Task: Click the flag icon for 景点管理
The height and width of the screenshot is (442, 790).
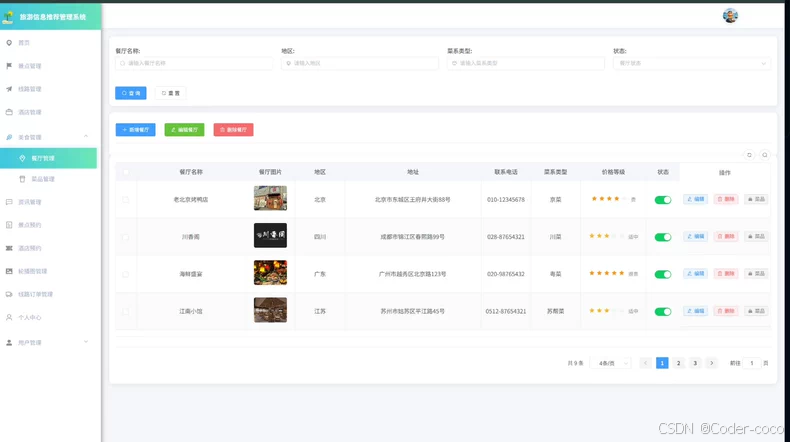Action: click(9, 66)
